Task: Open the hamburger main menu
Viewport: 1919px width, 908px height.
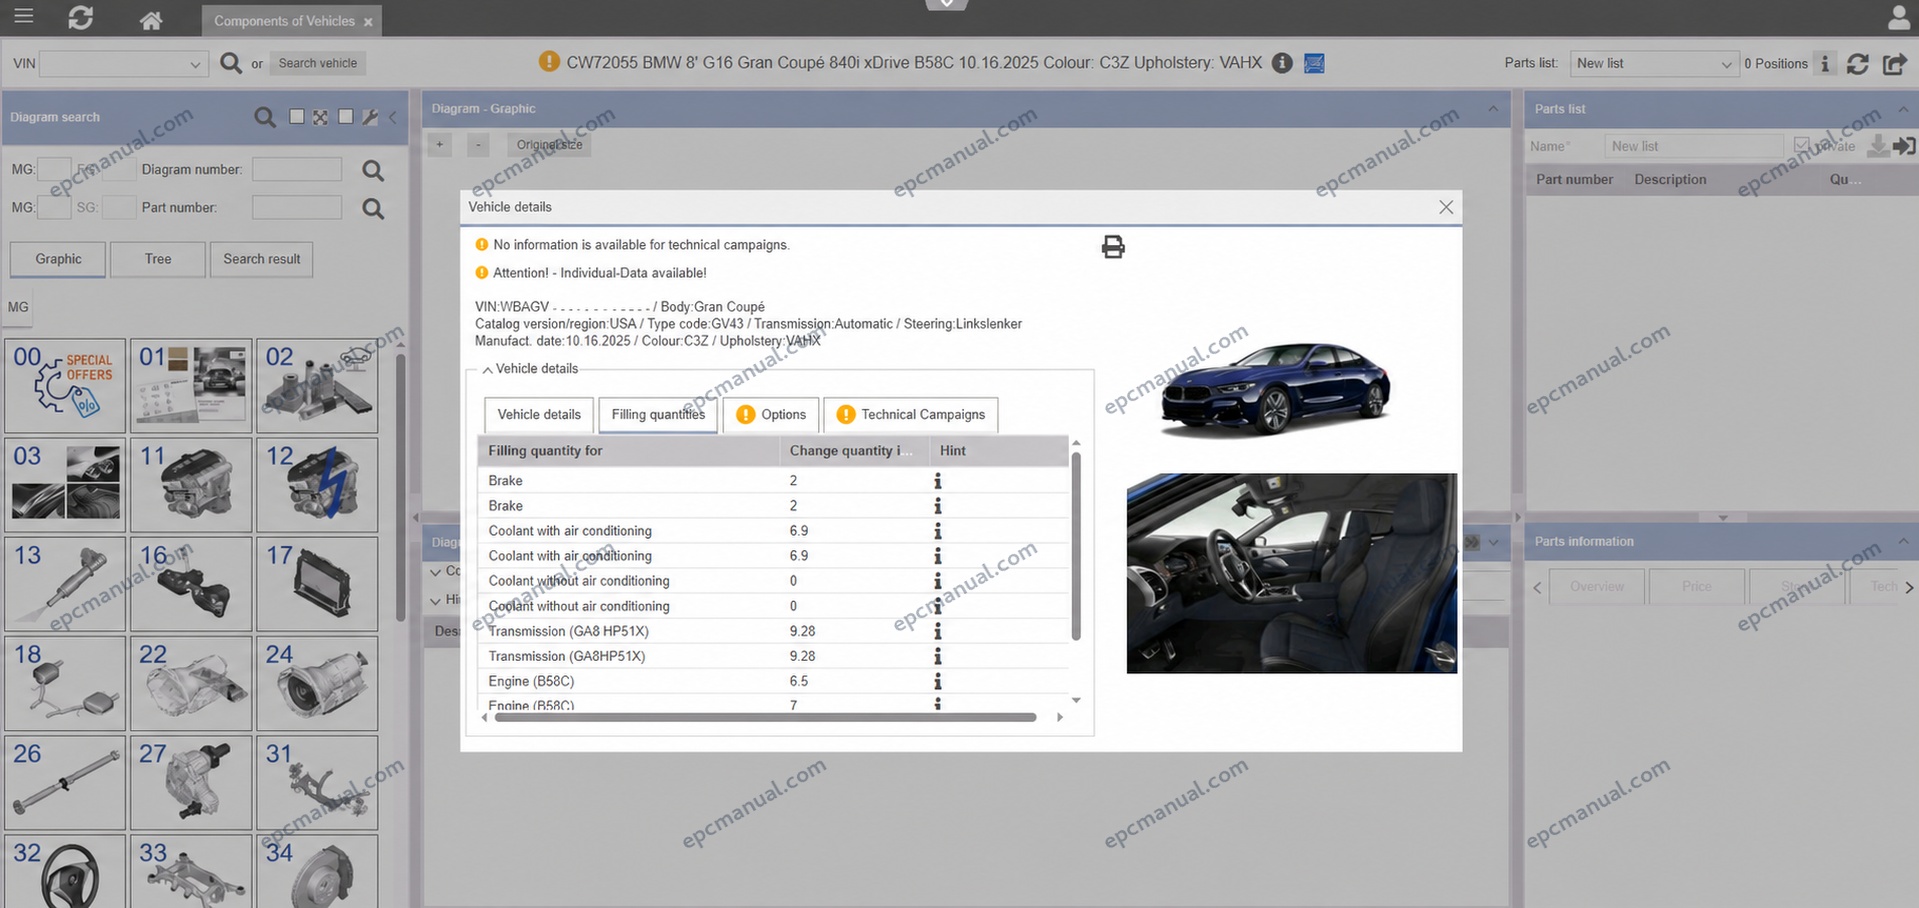Action: pyautogui.click(x=24, y=16)
